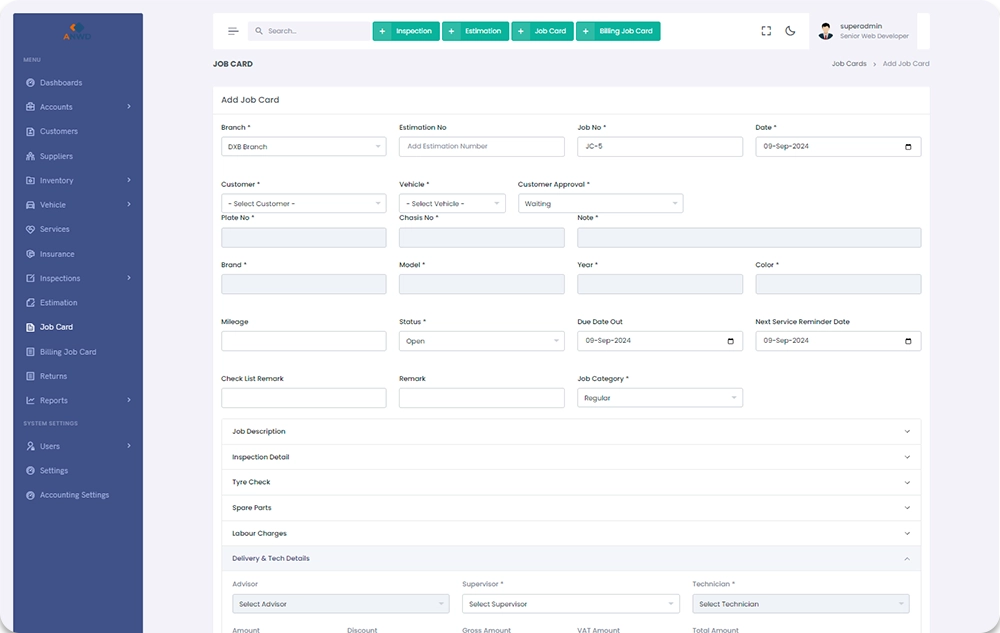Go to Billing Job Card sidebar item

click(x=67, y=352)
